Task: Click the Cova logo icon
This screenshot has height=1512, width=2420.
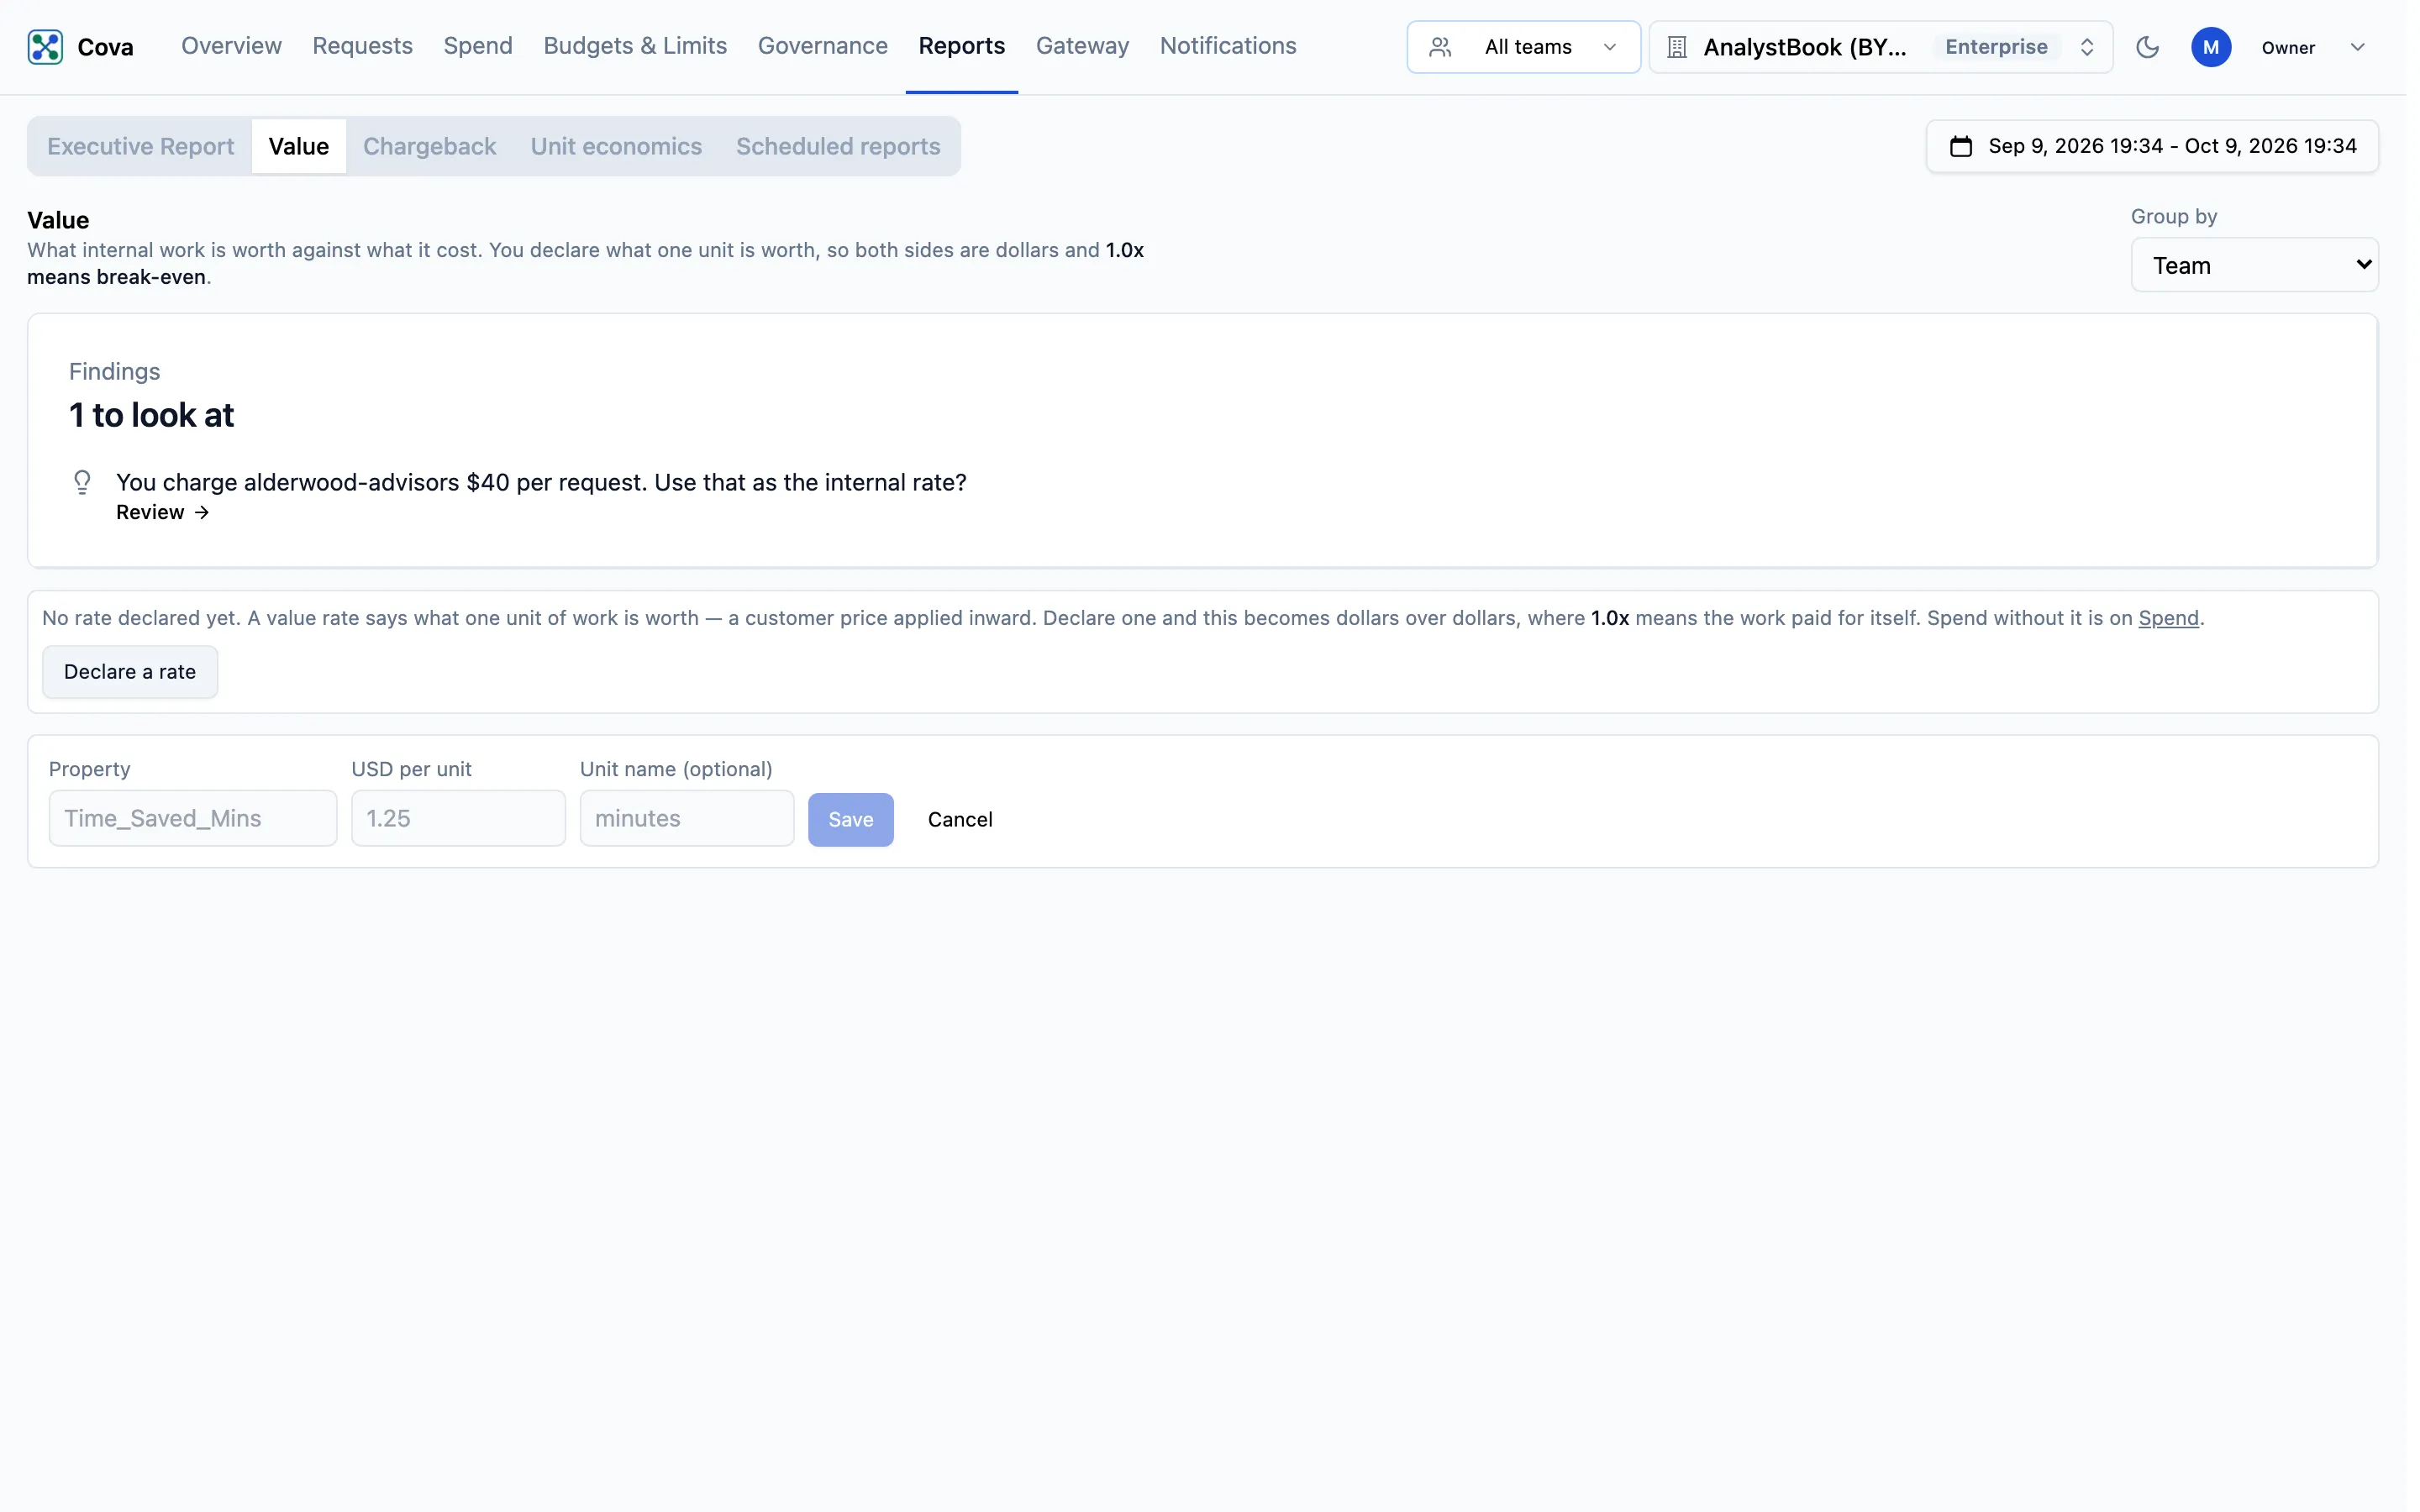Action: (45, 47)
